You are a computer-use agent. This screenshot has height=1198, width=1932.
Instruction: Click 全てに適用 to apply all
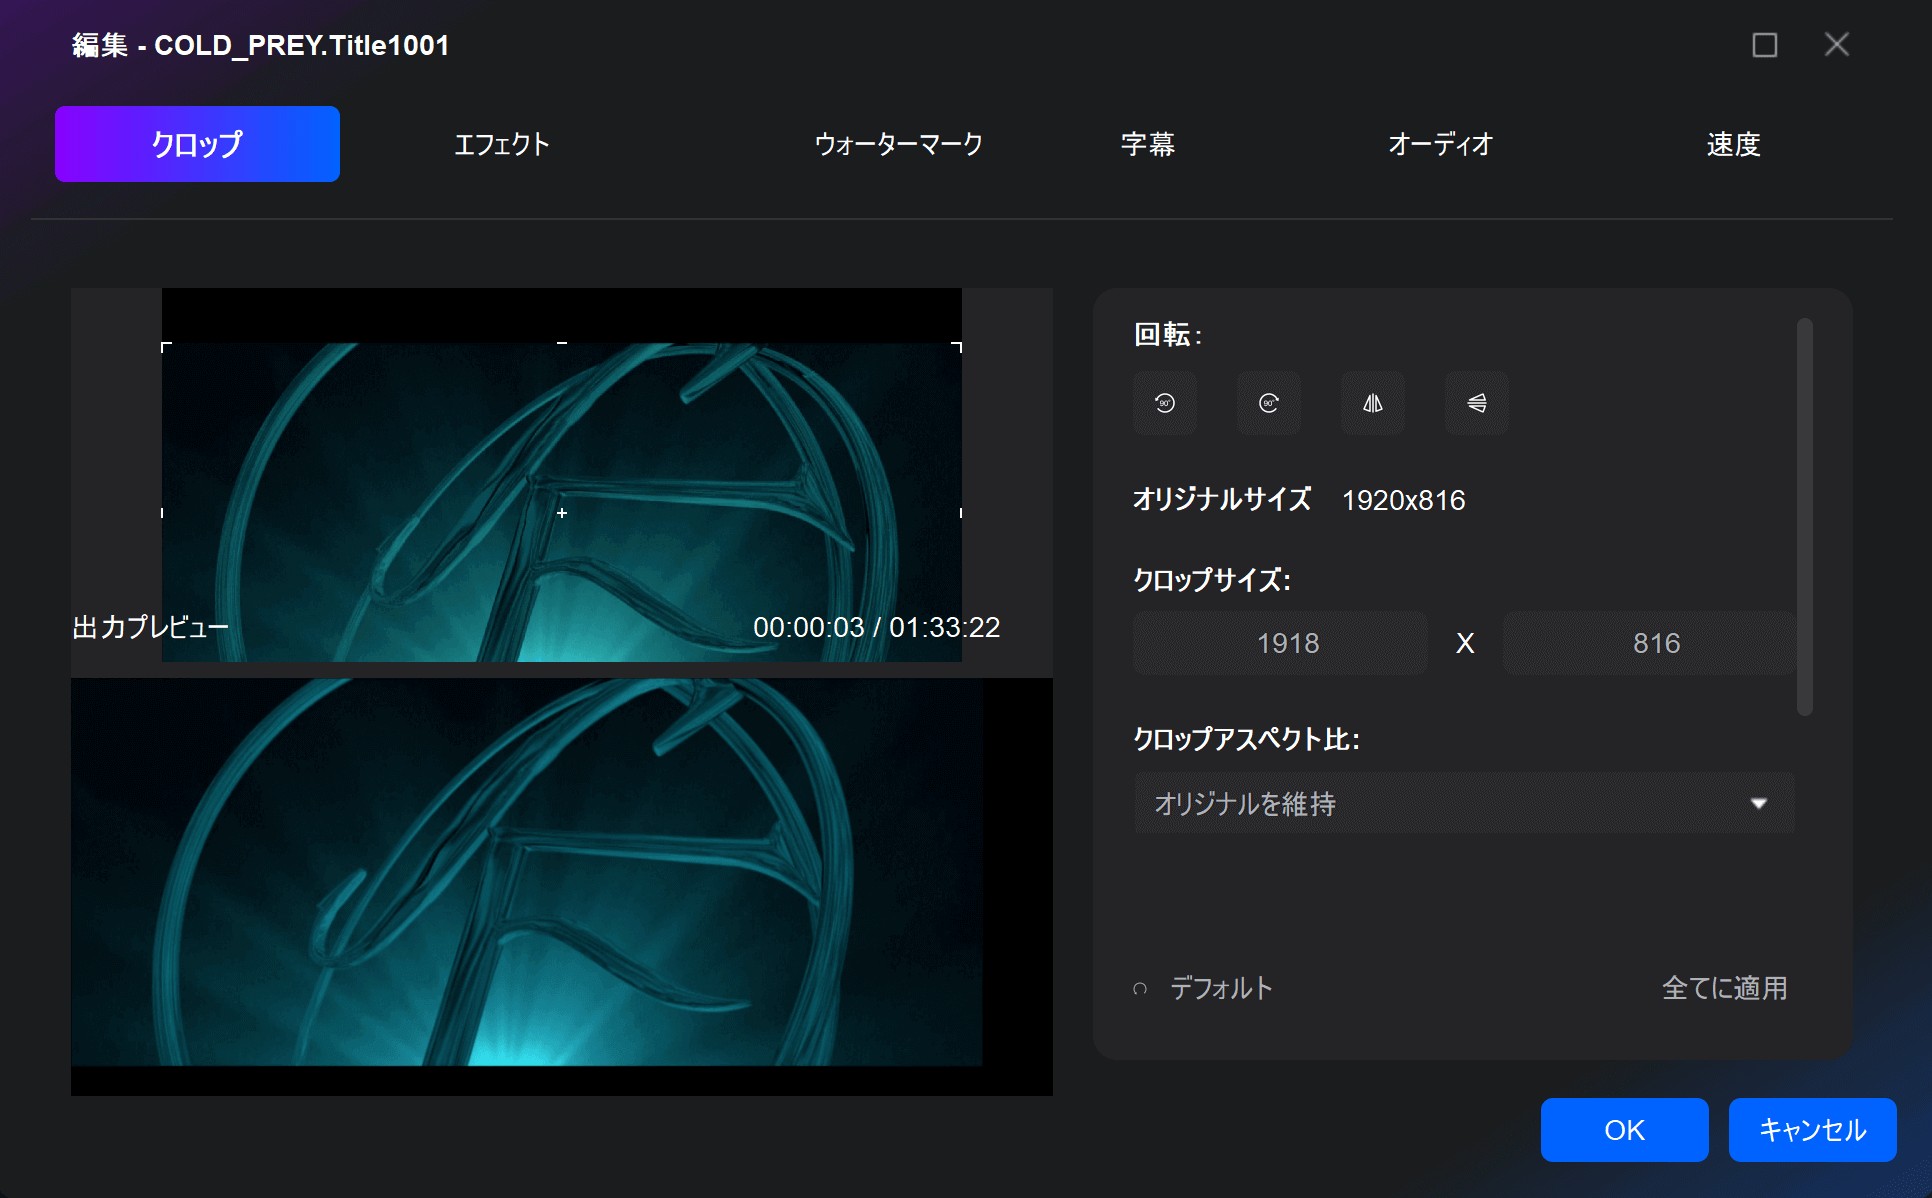click(x=1725, y=988)
